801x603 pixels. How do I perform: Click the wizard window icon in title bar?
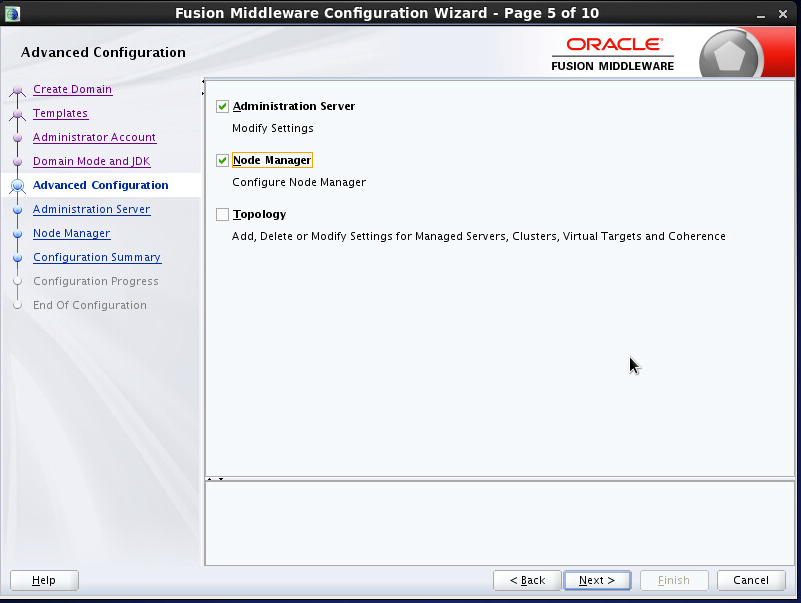coord(12,13)
